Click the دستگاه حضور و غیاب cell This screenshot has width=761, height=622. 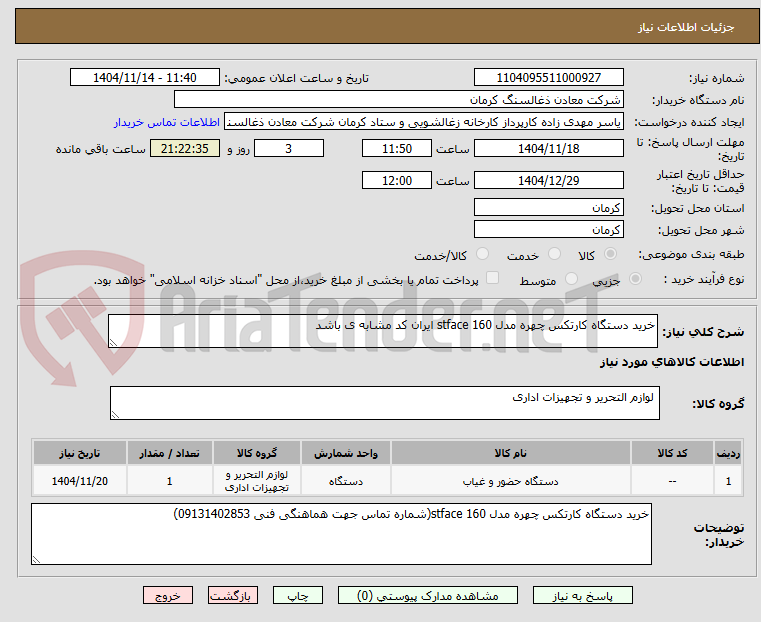pyautogui.click(x=511, y=481)
